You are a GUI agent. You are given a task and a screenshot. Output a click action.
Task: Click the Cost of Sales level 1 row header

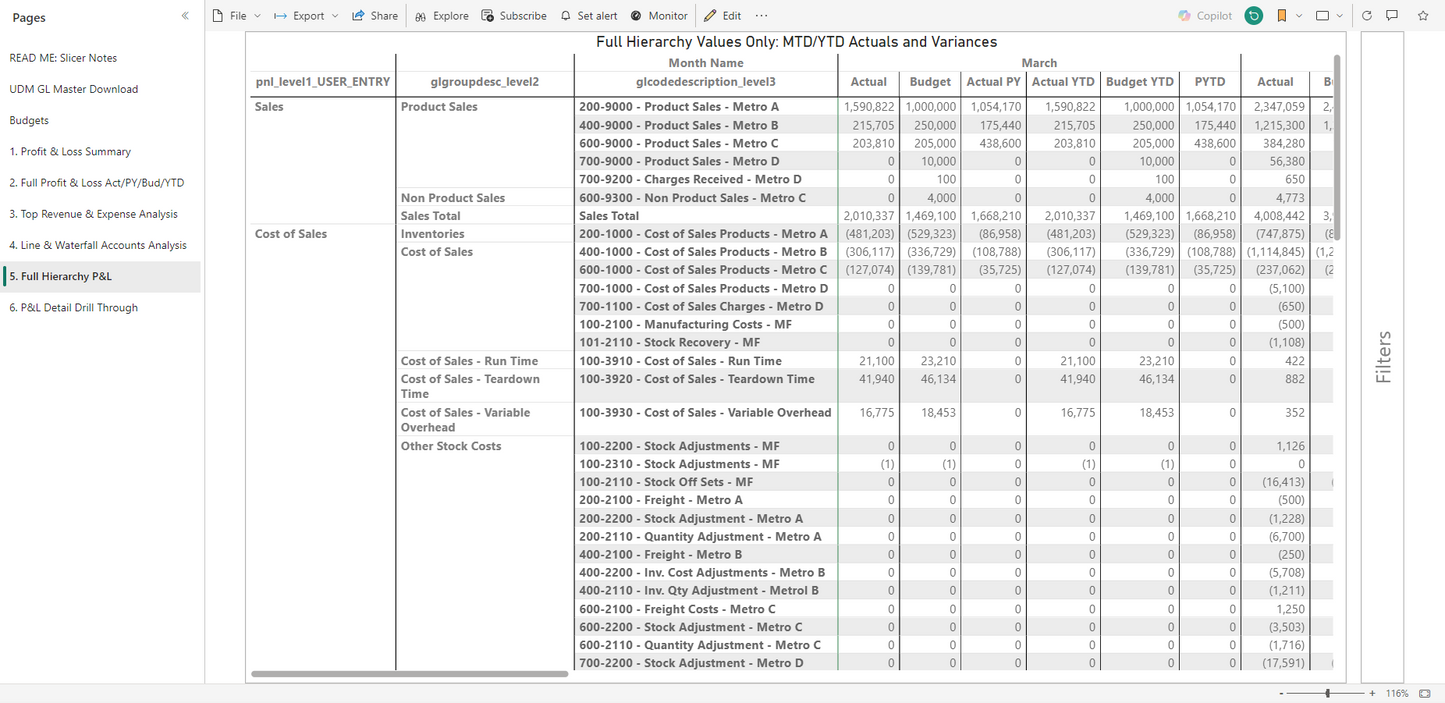291,234
